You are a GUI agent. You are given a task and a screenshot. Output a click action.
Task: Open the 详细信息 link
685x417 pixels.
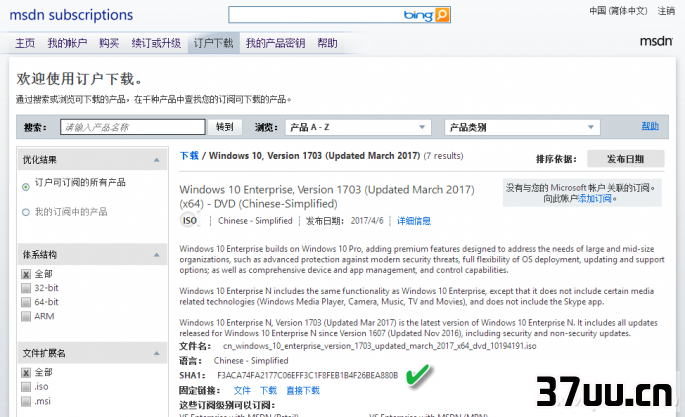413,221
